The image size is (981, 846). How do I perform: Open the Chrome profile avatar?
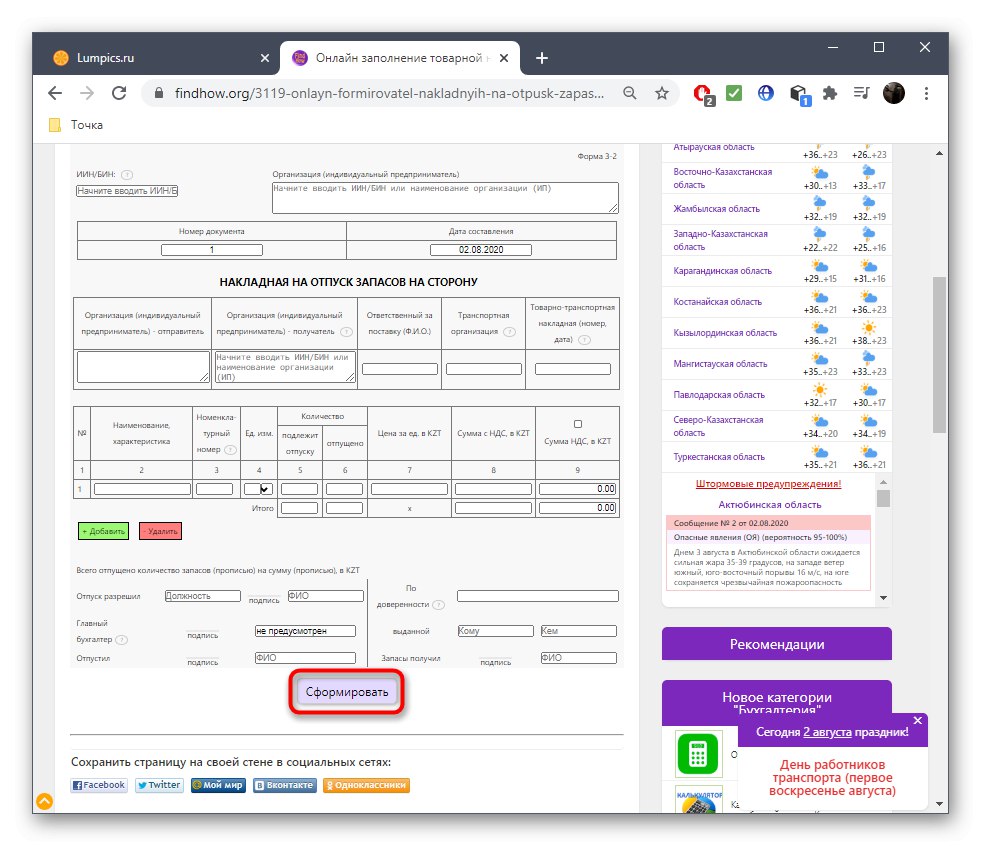click(893, 93)
